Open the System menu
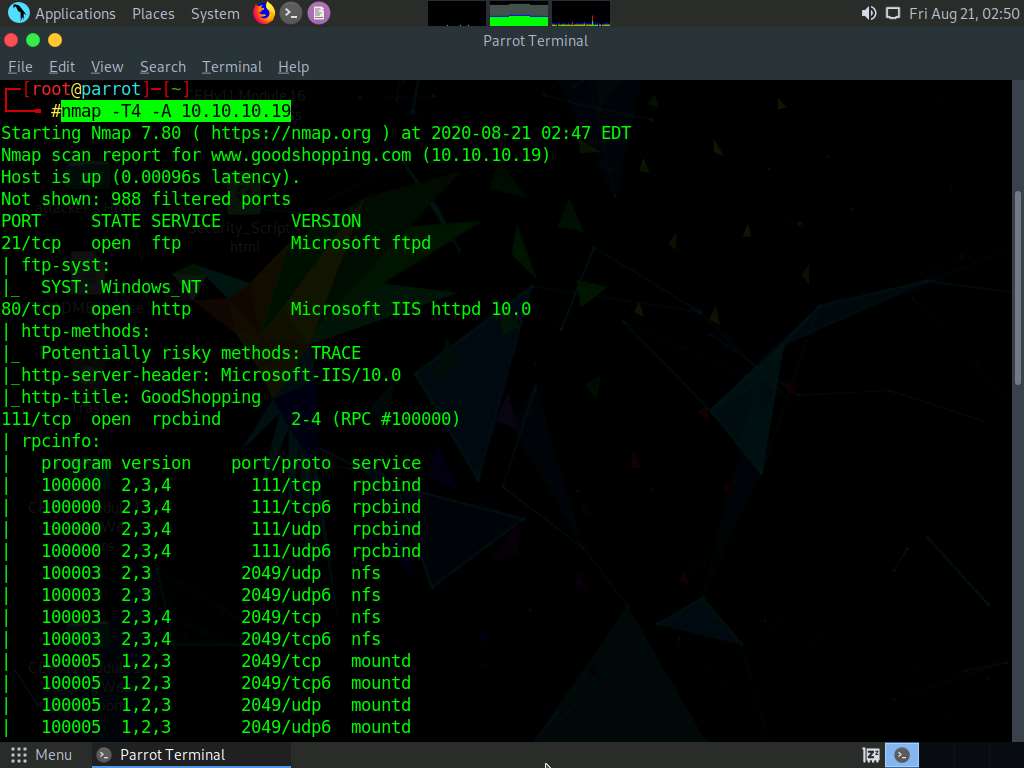1024x768 pixels. click(x=215, y=14)
